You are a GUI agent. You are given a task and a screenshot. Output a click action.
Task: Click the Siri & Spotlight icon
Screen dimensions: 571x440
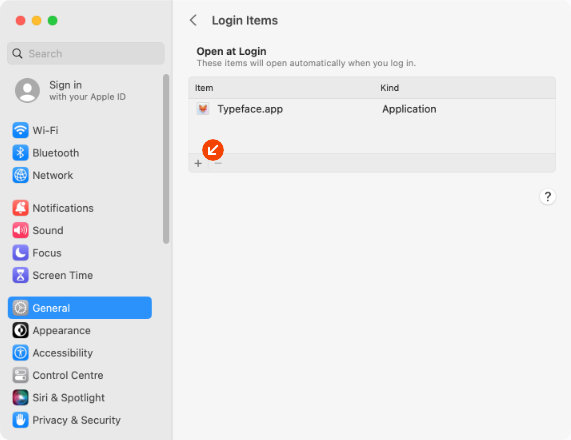tap(20, 397)
